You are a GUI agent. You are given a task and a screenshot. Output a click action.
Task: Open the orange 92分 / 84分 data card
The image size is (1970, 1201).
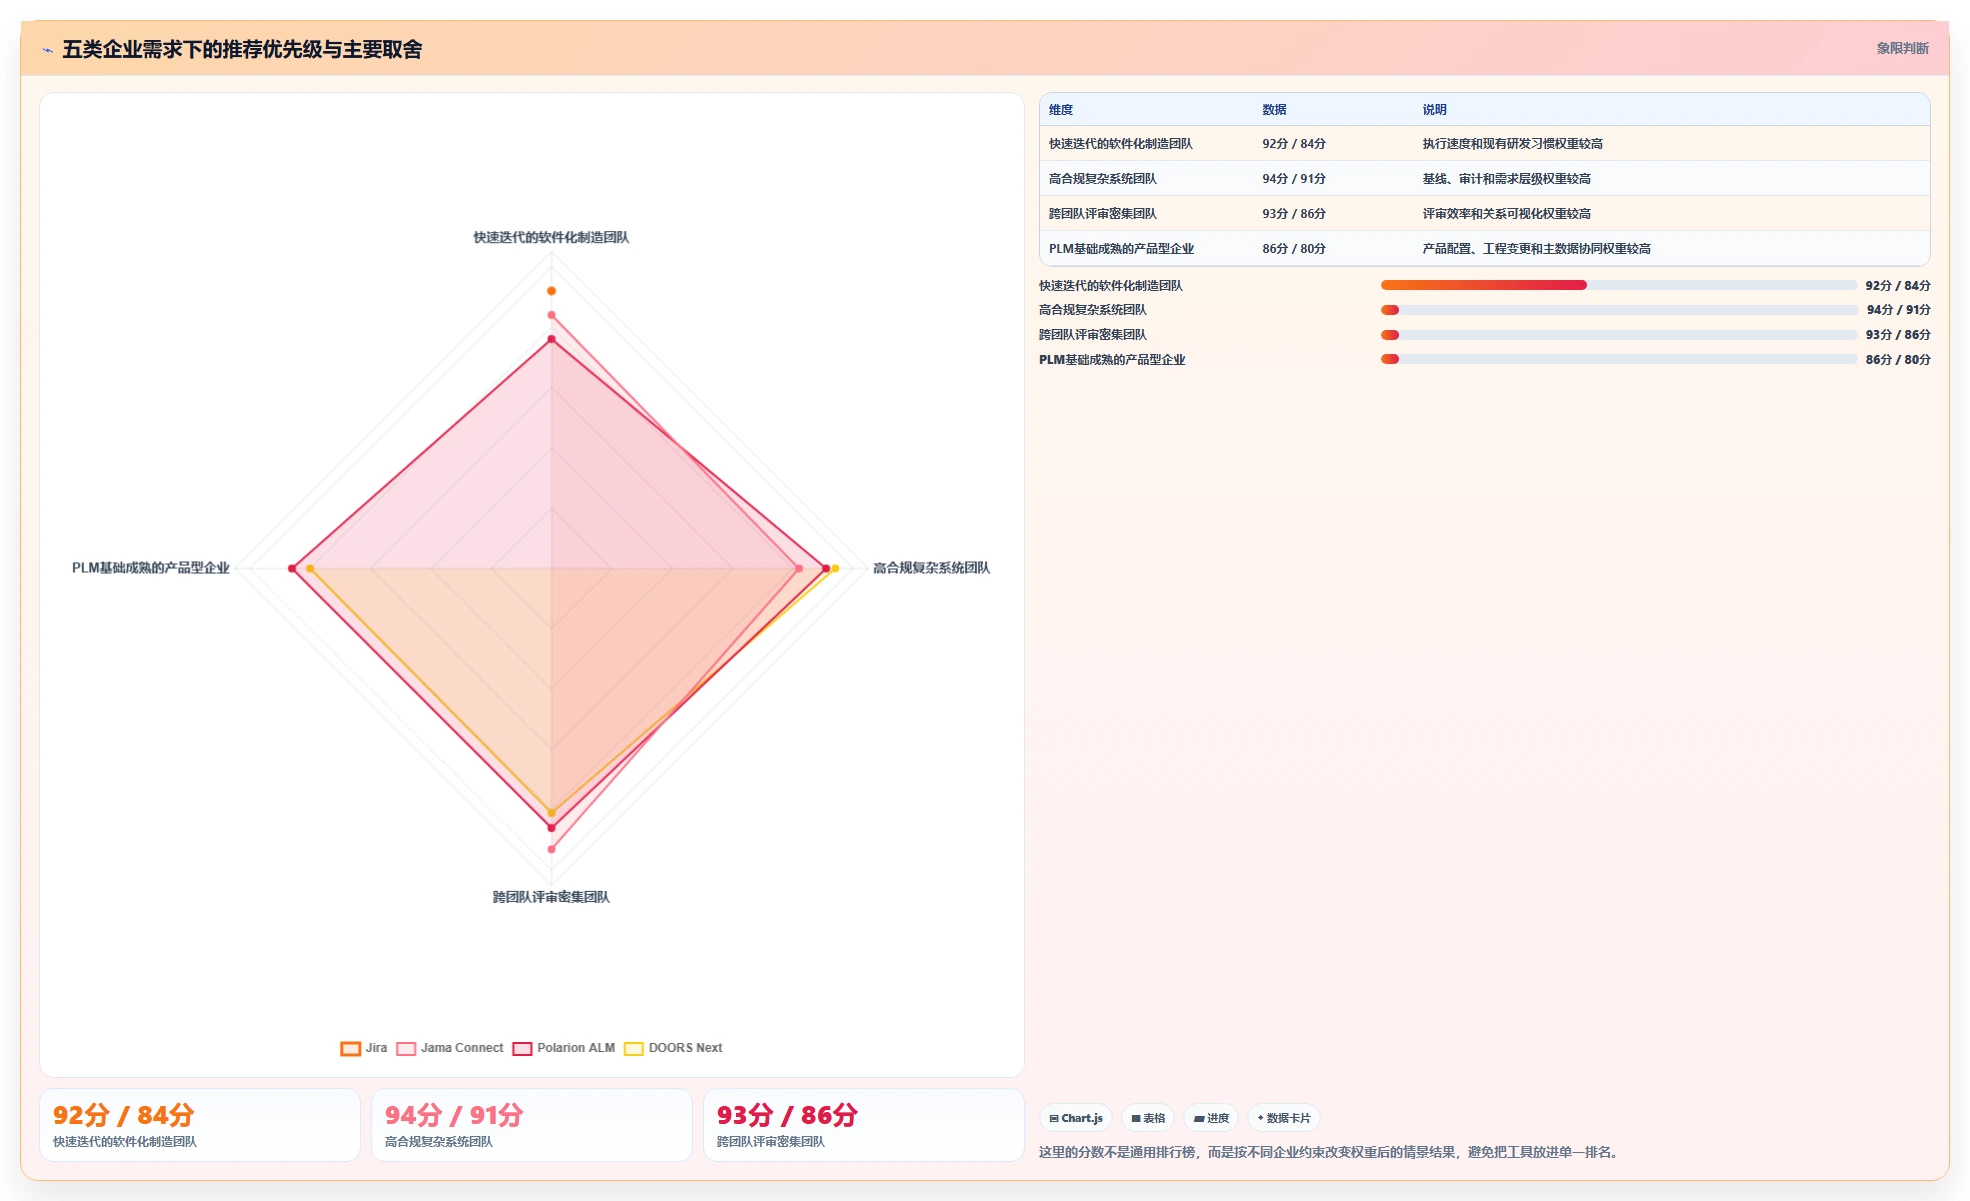(x=200, y=1125)
